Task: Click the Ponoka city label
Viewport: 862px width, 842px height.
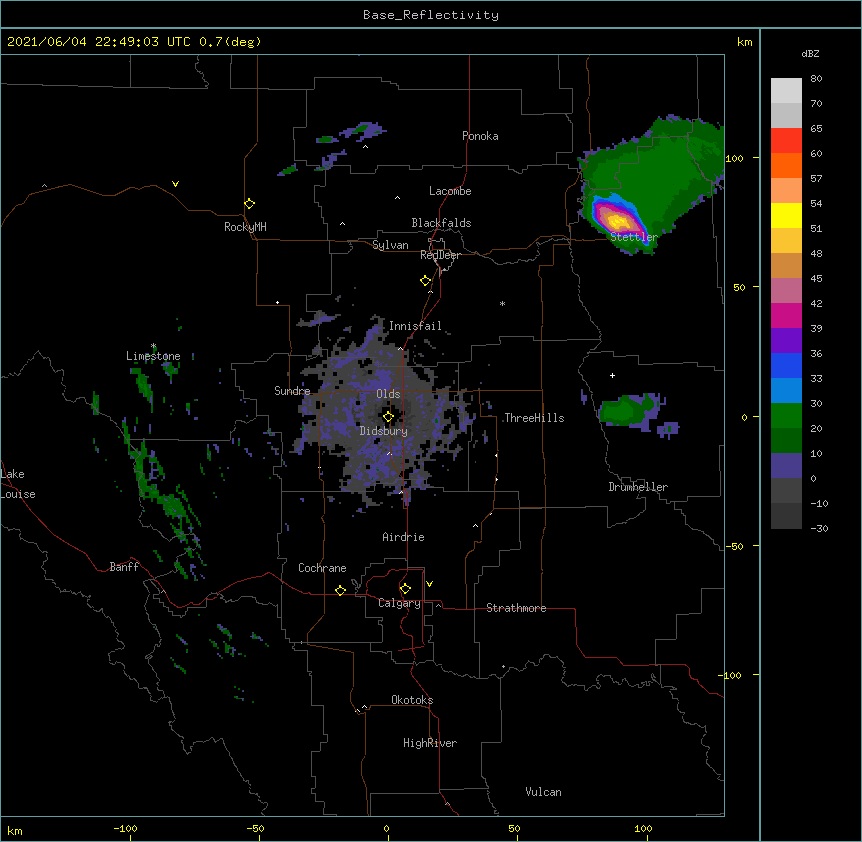Action: click(x=480, y=136)
